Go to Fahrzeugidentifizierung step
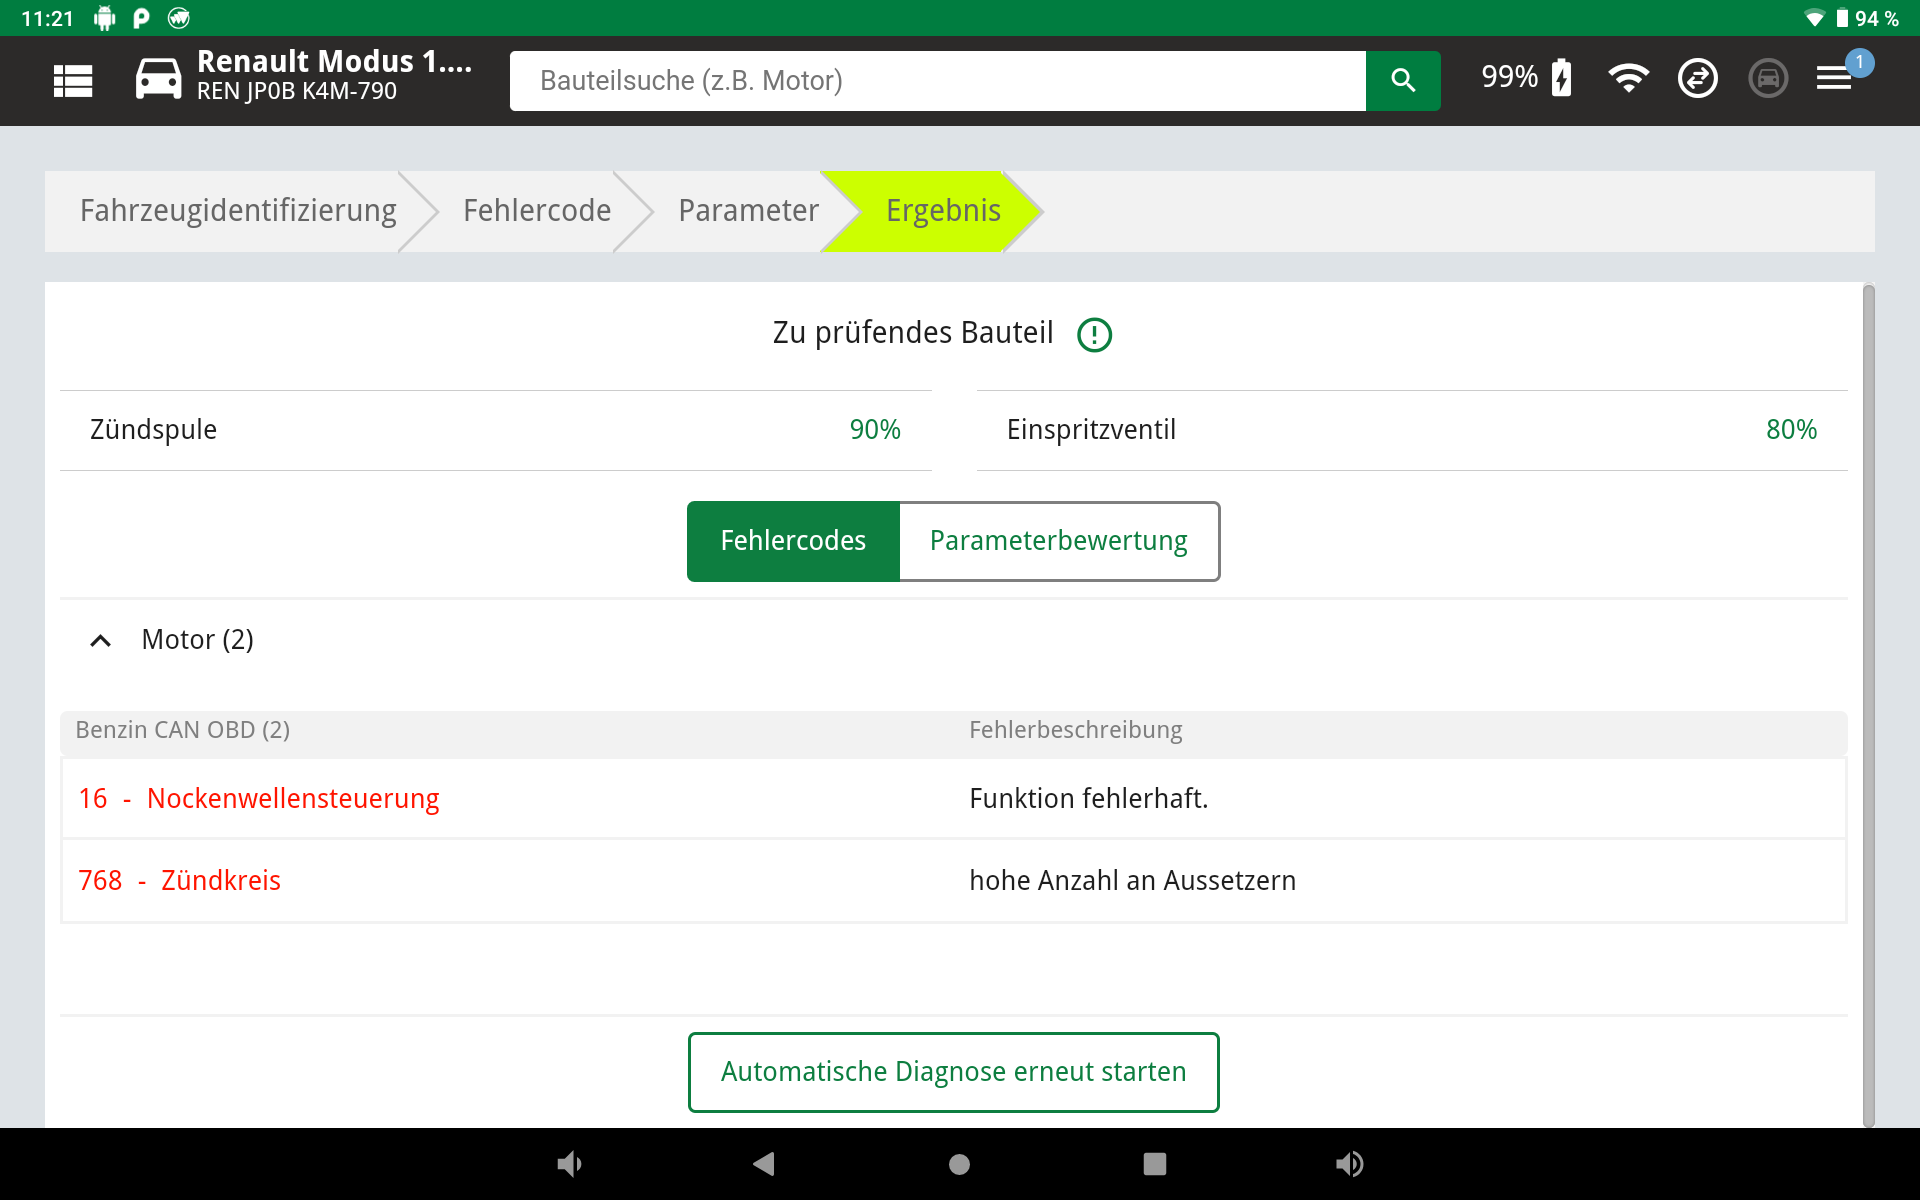Screen dimensions: 1920x1200 pyautogui.click(x=238, y=211)
